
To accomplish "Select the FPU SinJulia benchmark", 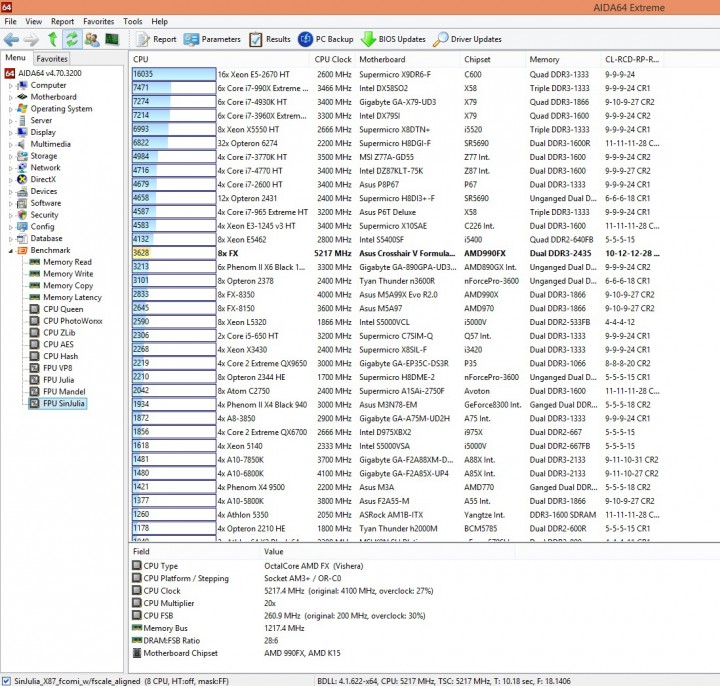I will click(x=57, y=404).
